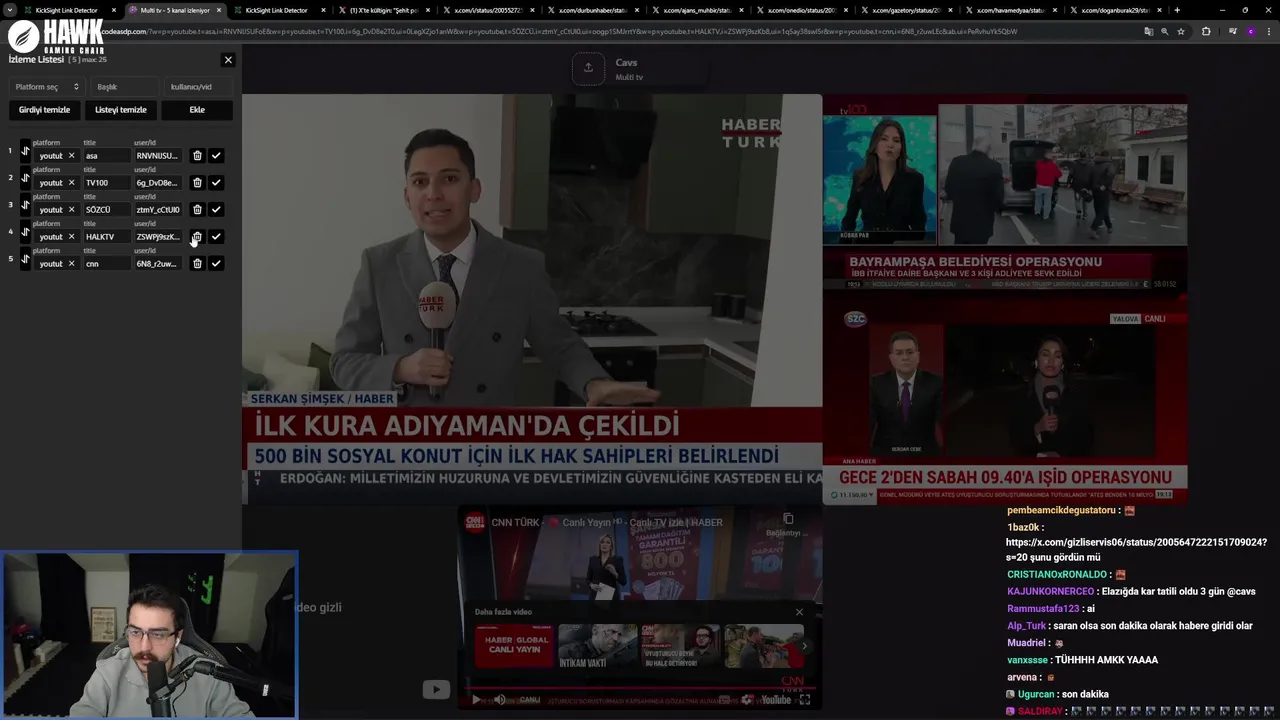Open a new browser tab
Image resolution: width=1280 pixels, height=720 pixels.
pos(1177,10)
